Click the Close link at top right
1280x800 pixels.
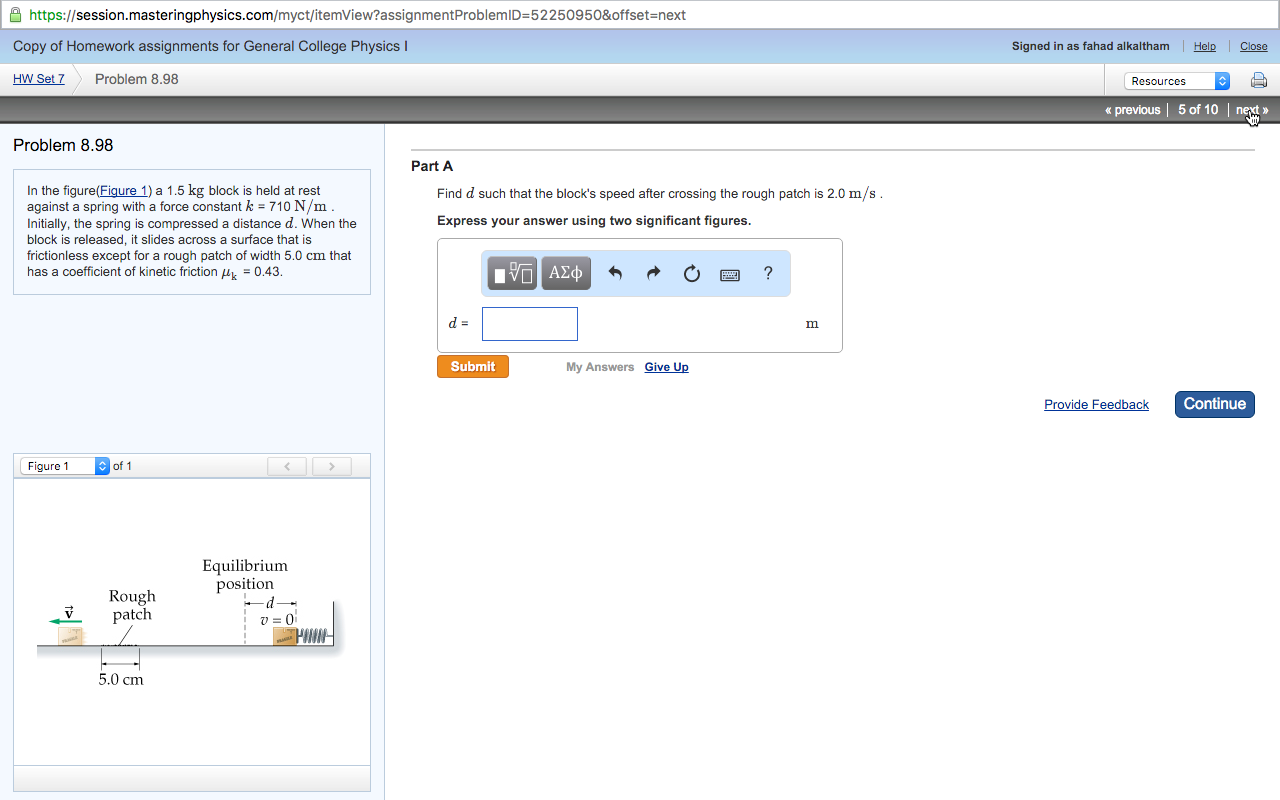click(1254, 46)
